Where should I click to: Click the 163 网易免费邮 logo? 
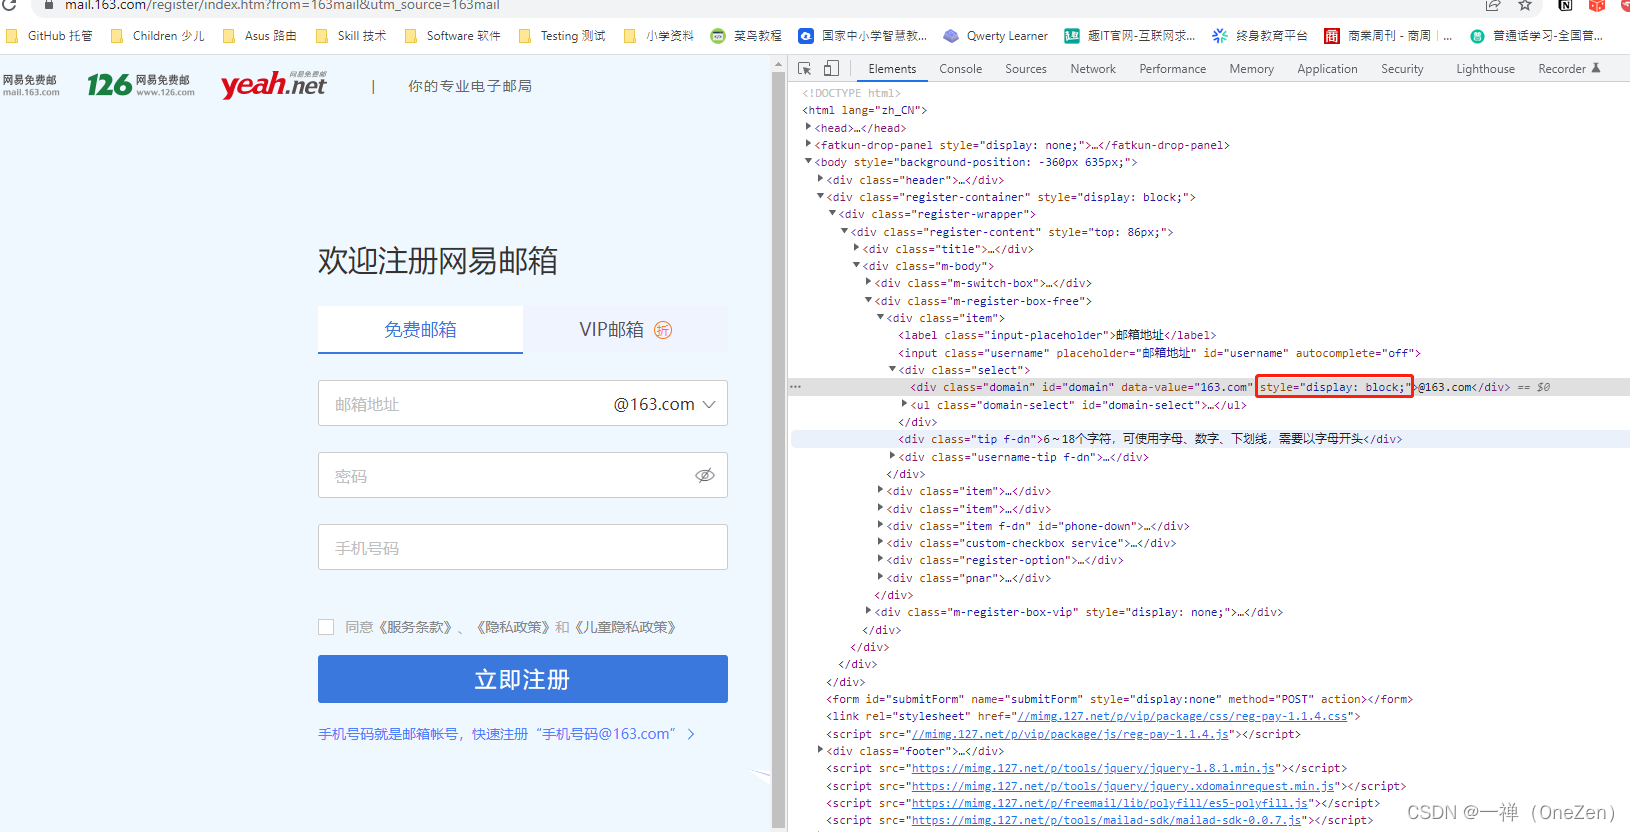(x=30, y=85)
